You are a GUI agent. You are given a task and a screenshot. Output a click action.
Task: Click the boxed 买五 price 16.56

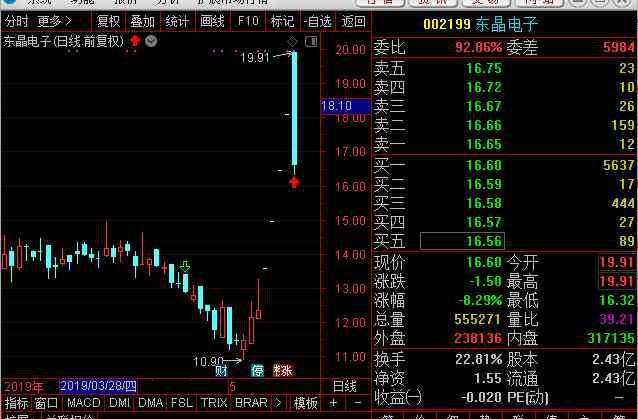pyautogui.click(x=462, y=241)
